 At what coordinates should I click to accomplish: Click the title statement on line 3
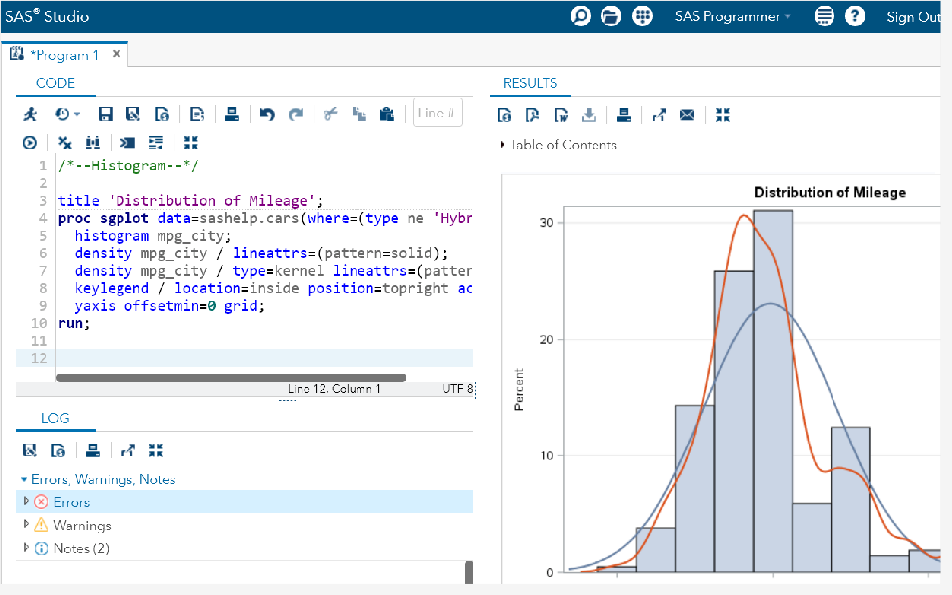(190, 201)
